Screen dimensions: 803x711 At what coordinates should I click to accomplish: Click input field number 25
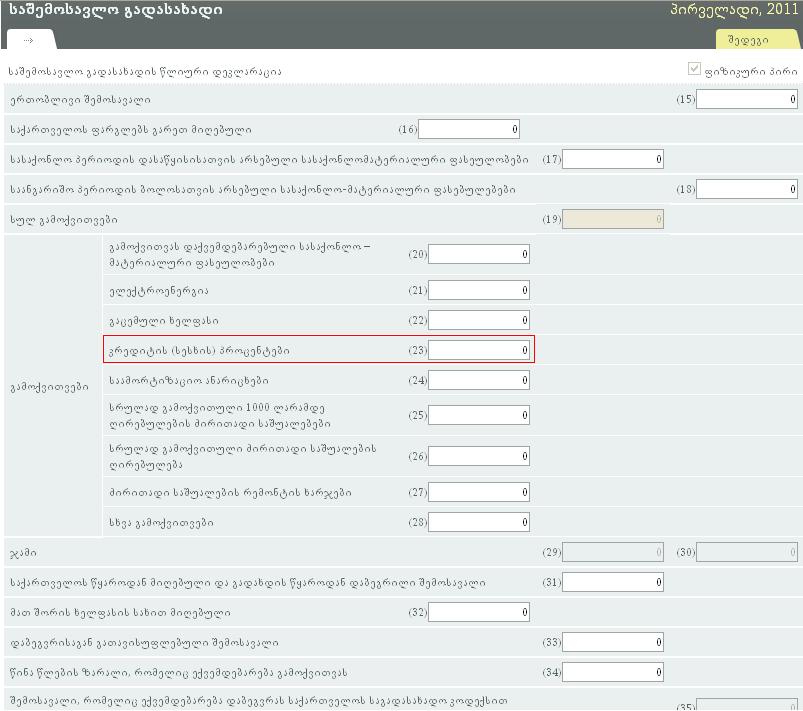pos(478,415)
